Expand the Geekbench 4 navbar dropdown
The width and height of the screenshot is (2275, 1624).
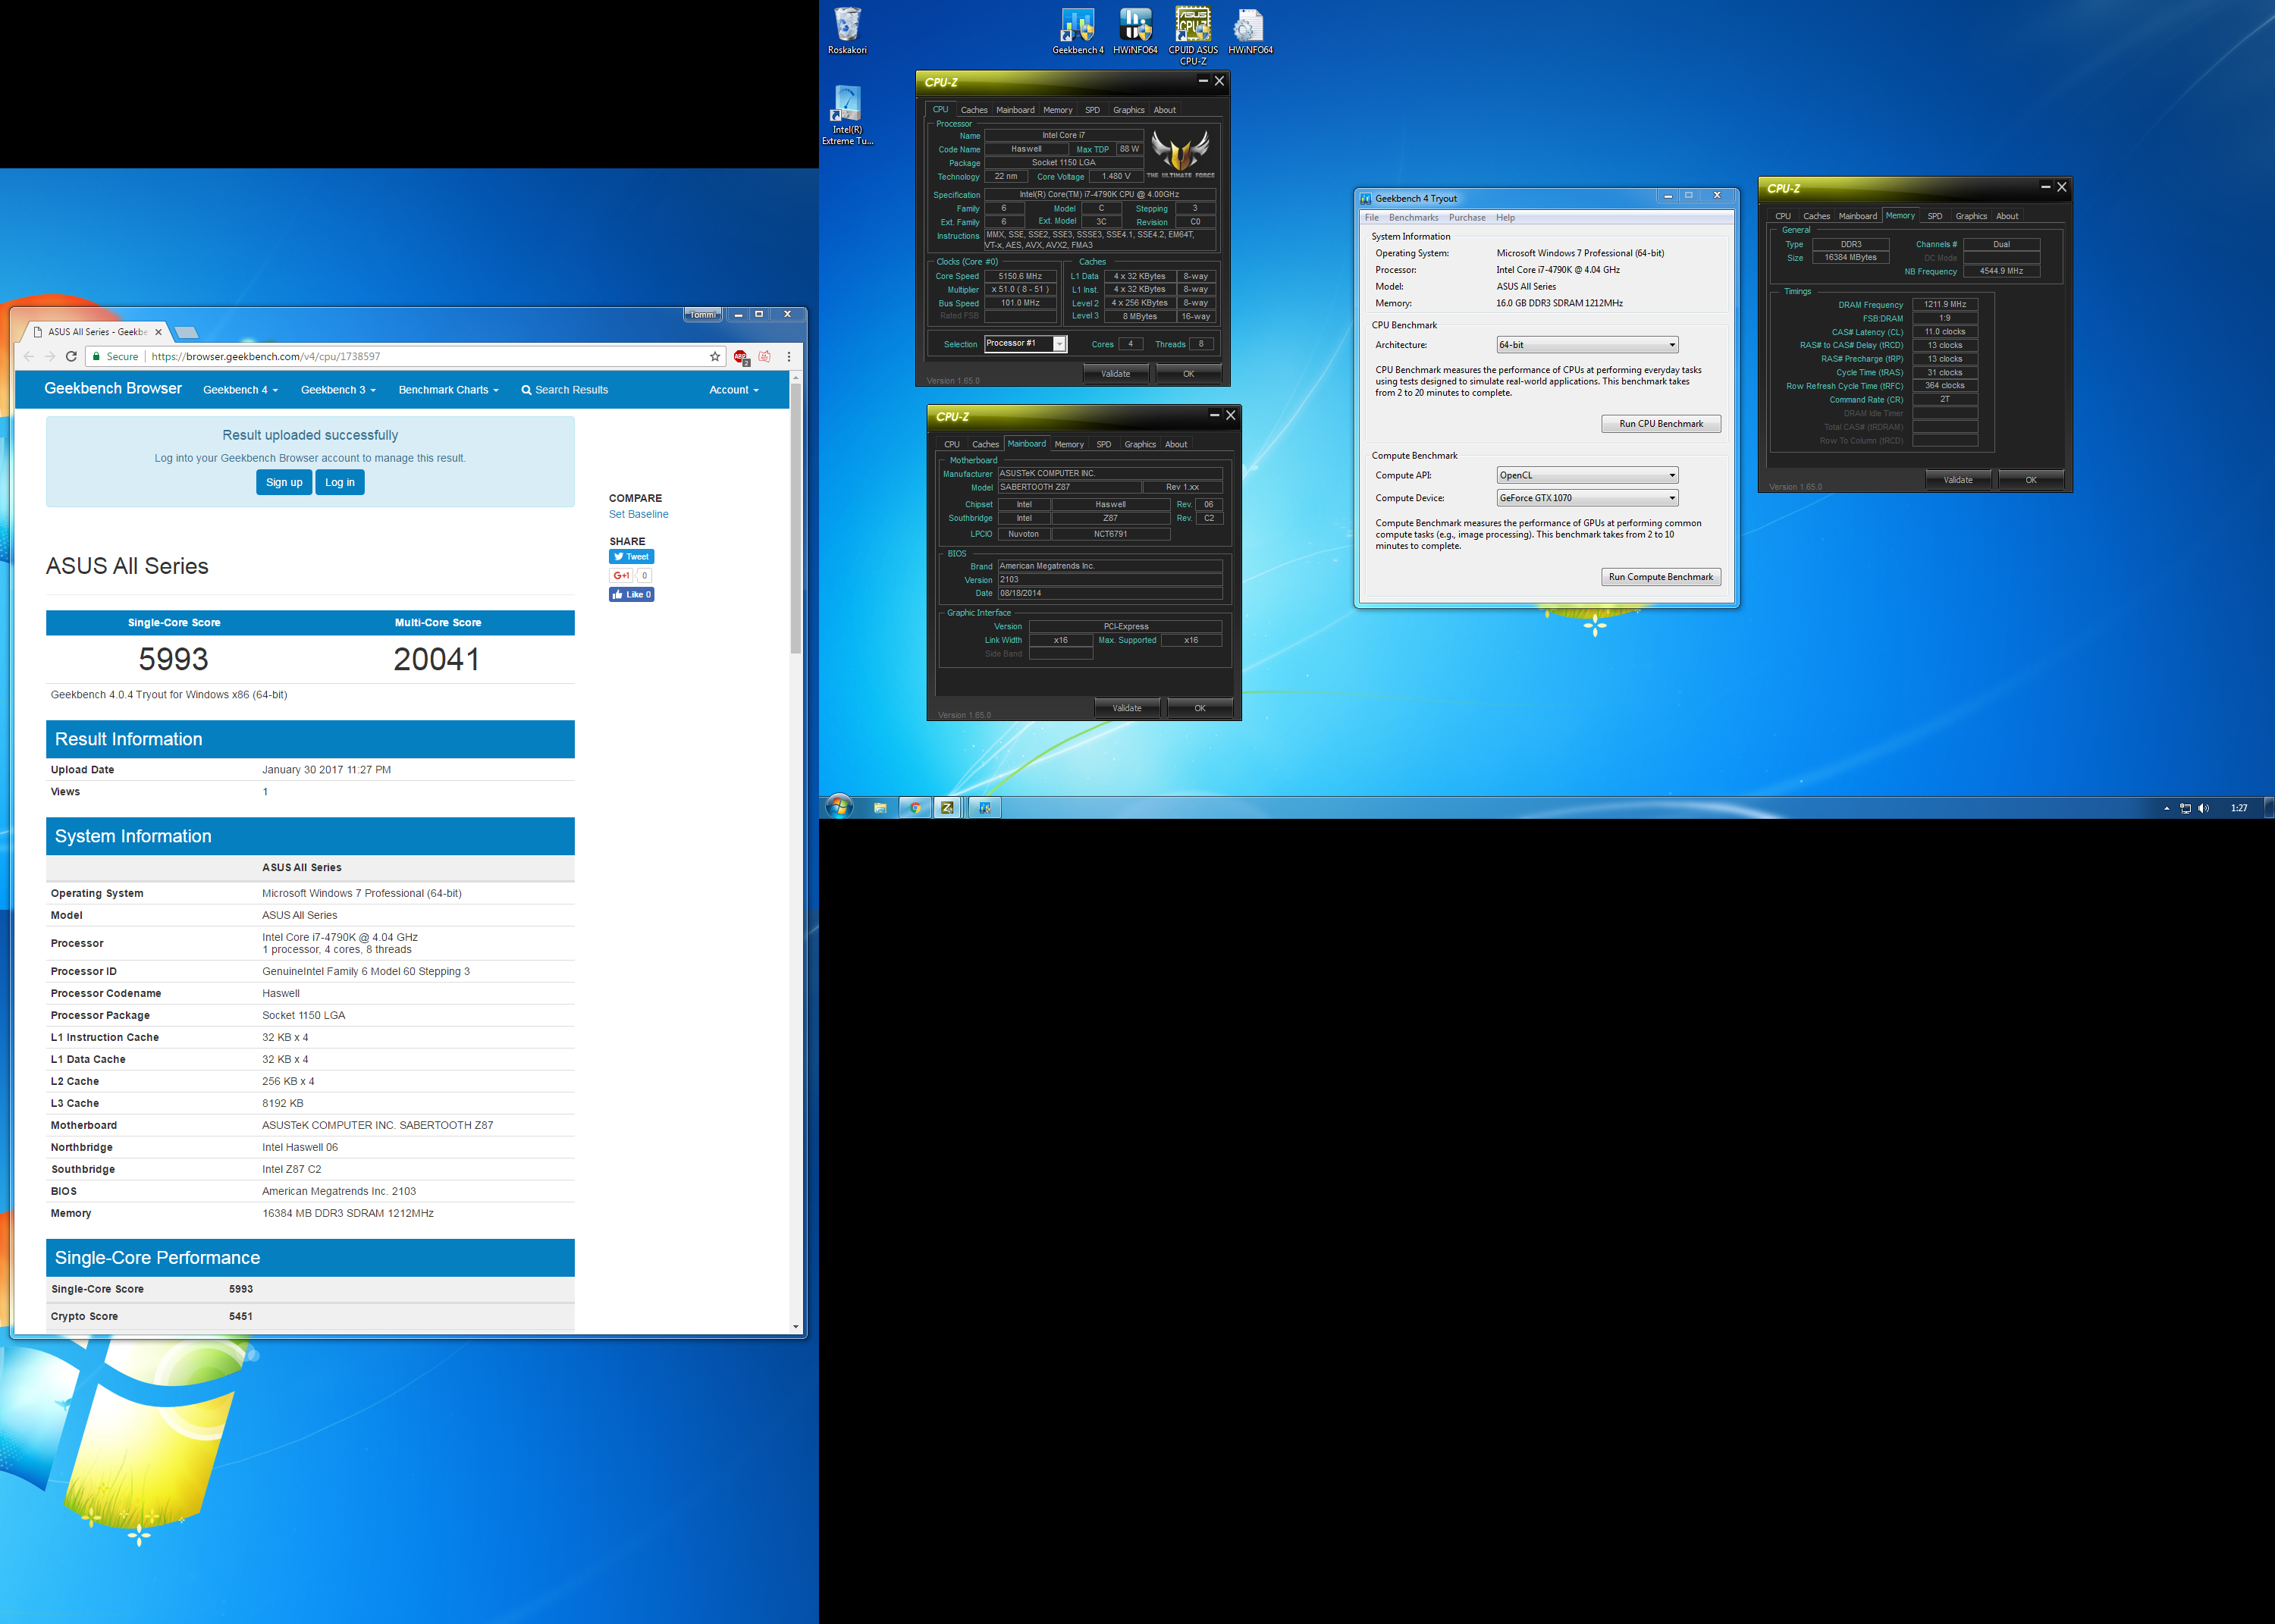pos(240,390)
